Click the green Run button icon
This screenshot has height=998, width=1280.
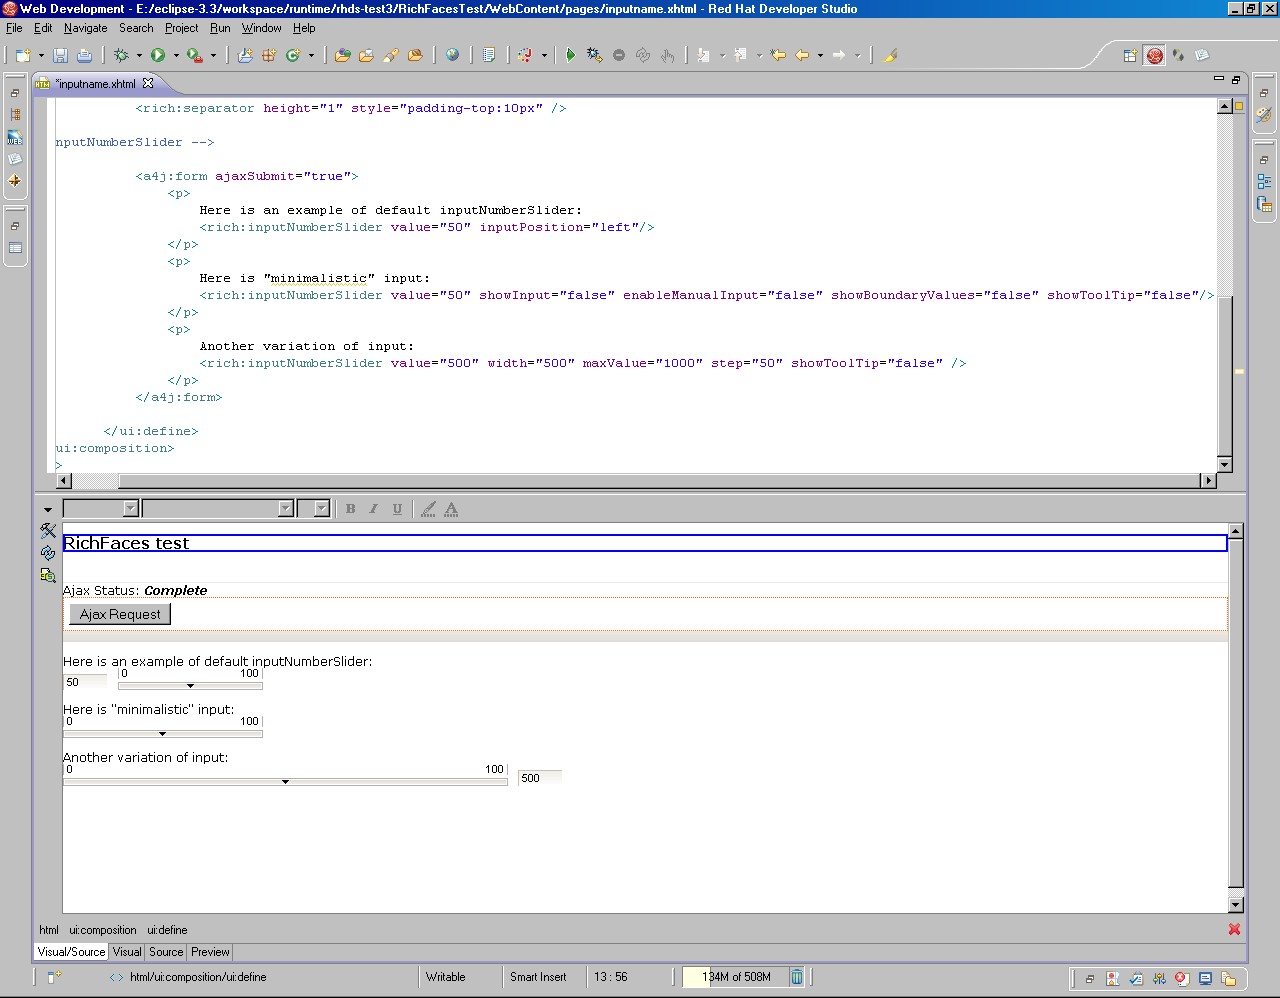click(158, 55)
